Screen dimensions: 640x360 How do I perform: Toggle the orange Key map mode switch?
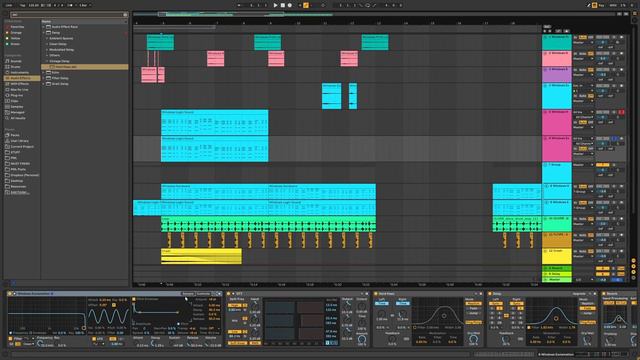point(601,5)
